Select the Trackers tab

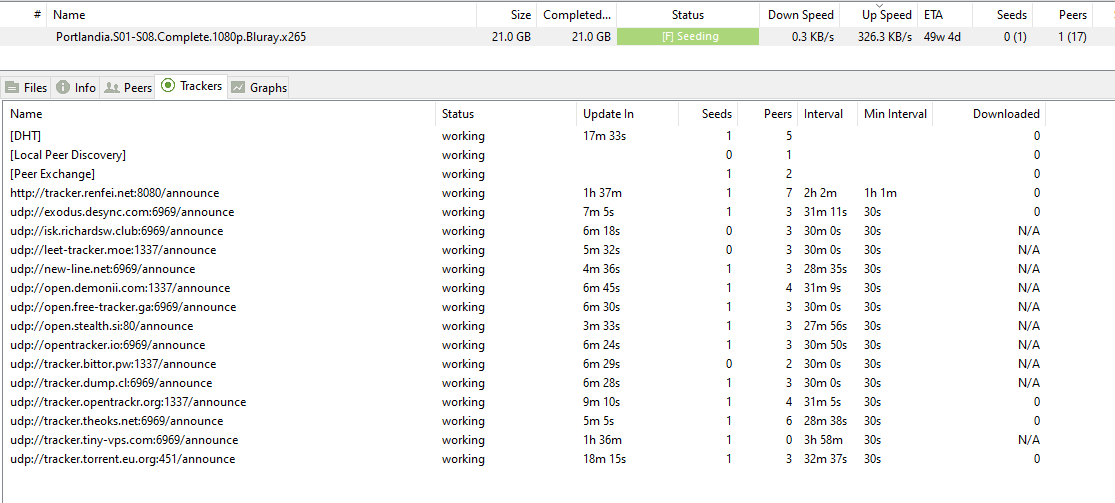click(x=192, y=86)
